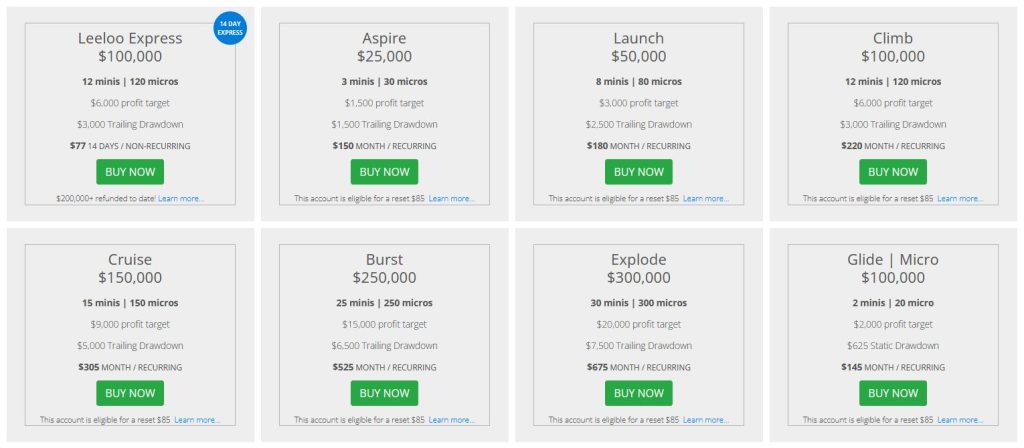
Task: Buy the Leeloo Express $100,000 plan
Action: tap(130, 172)
